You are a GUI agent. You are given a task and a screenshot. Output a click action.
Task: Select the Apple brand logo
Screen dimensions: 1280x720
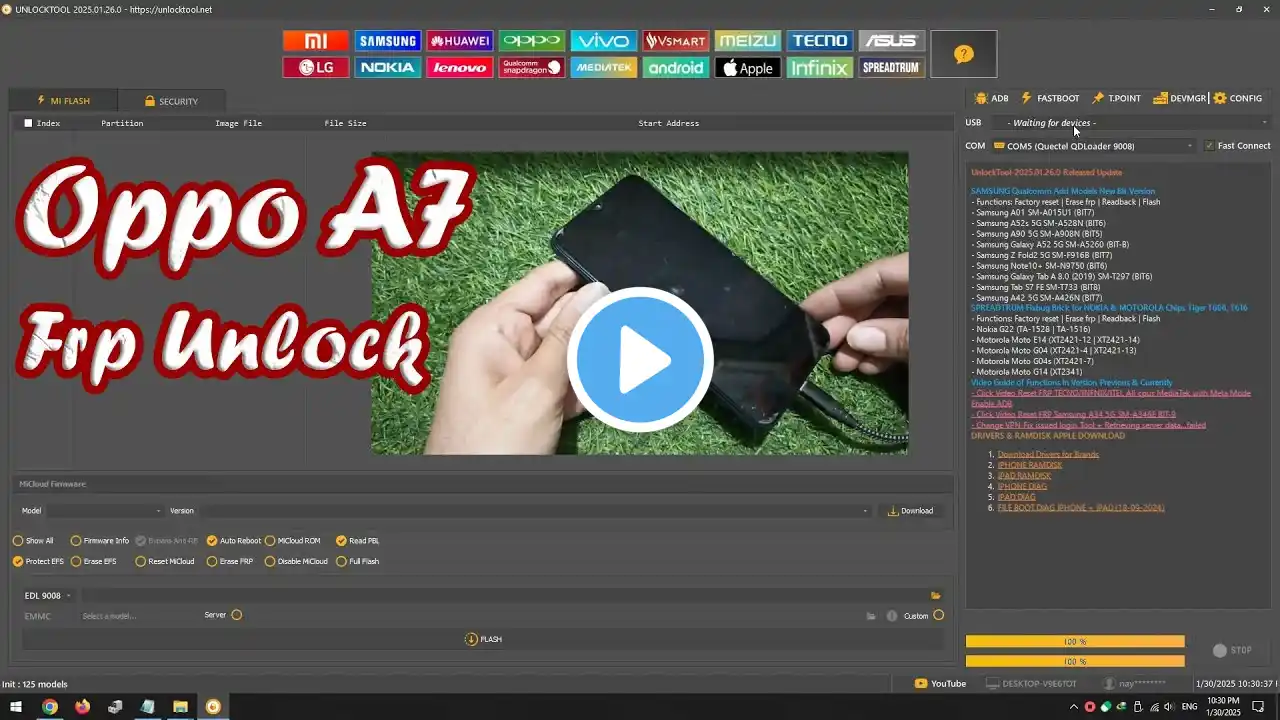tap(748, 68)
